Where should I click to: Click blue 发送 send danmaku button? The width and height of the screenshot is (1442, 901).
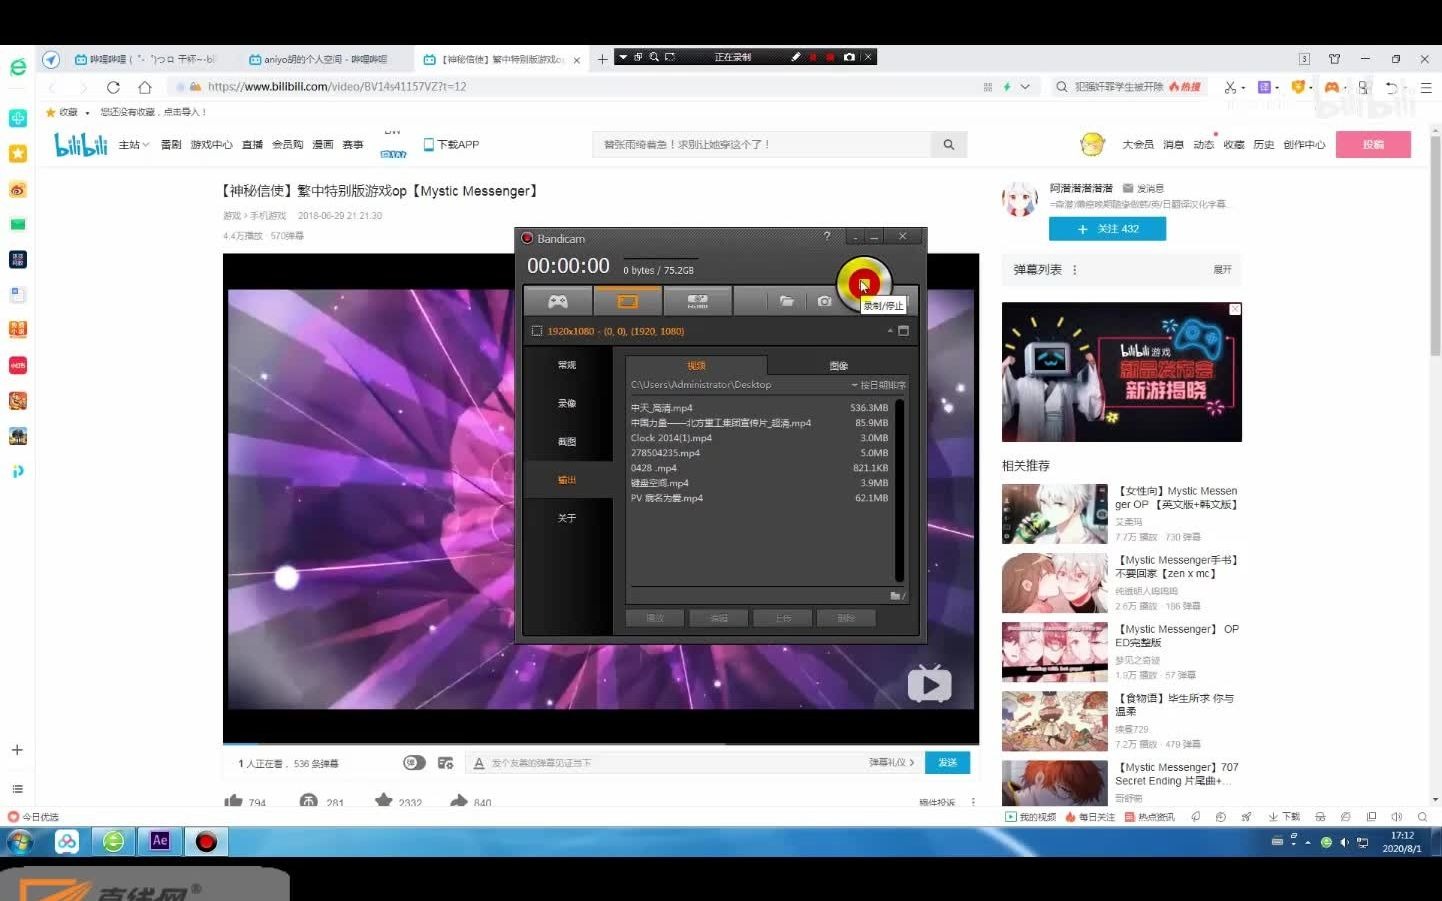[x=947, y=763]
